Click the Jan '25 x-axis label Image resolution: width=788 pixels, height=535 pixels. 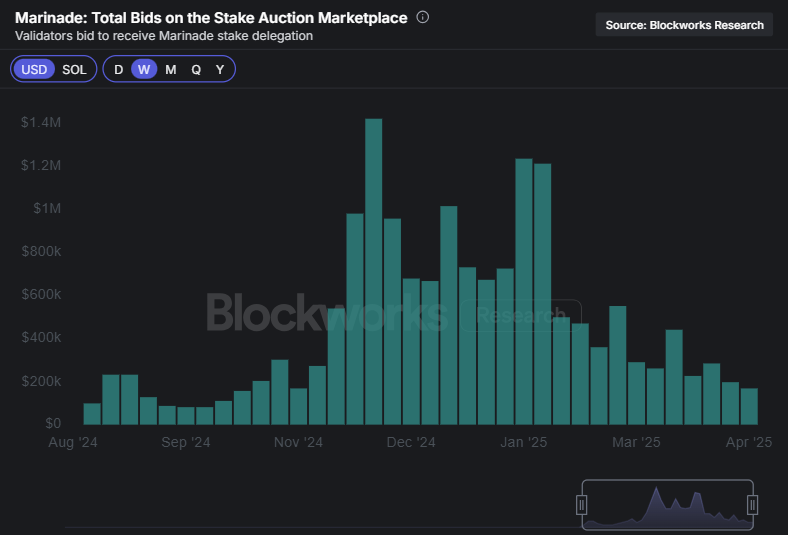(x=524, y=442)
